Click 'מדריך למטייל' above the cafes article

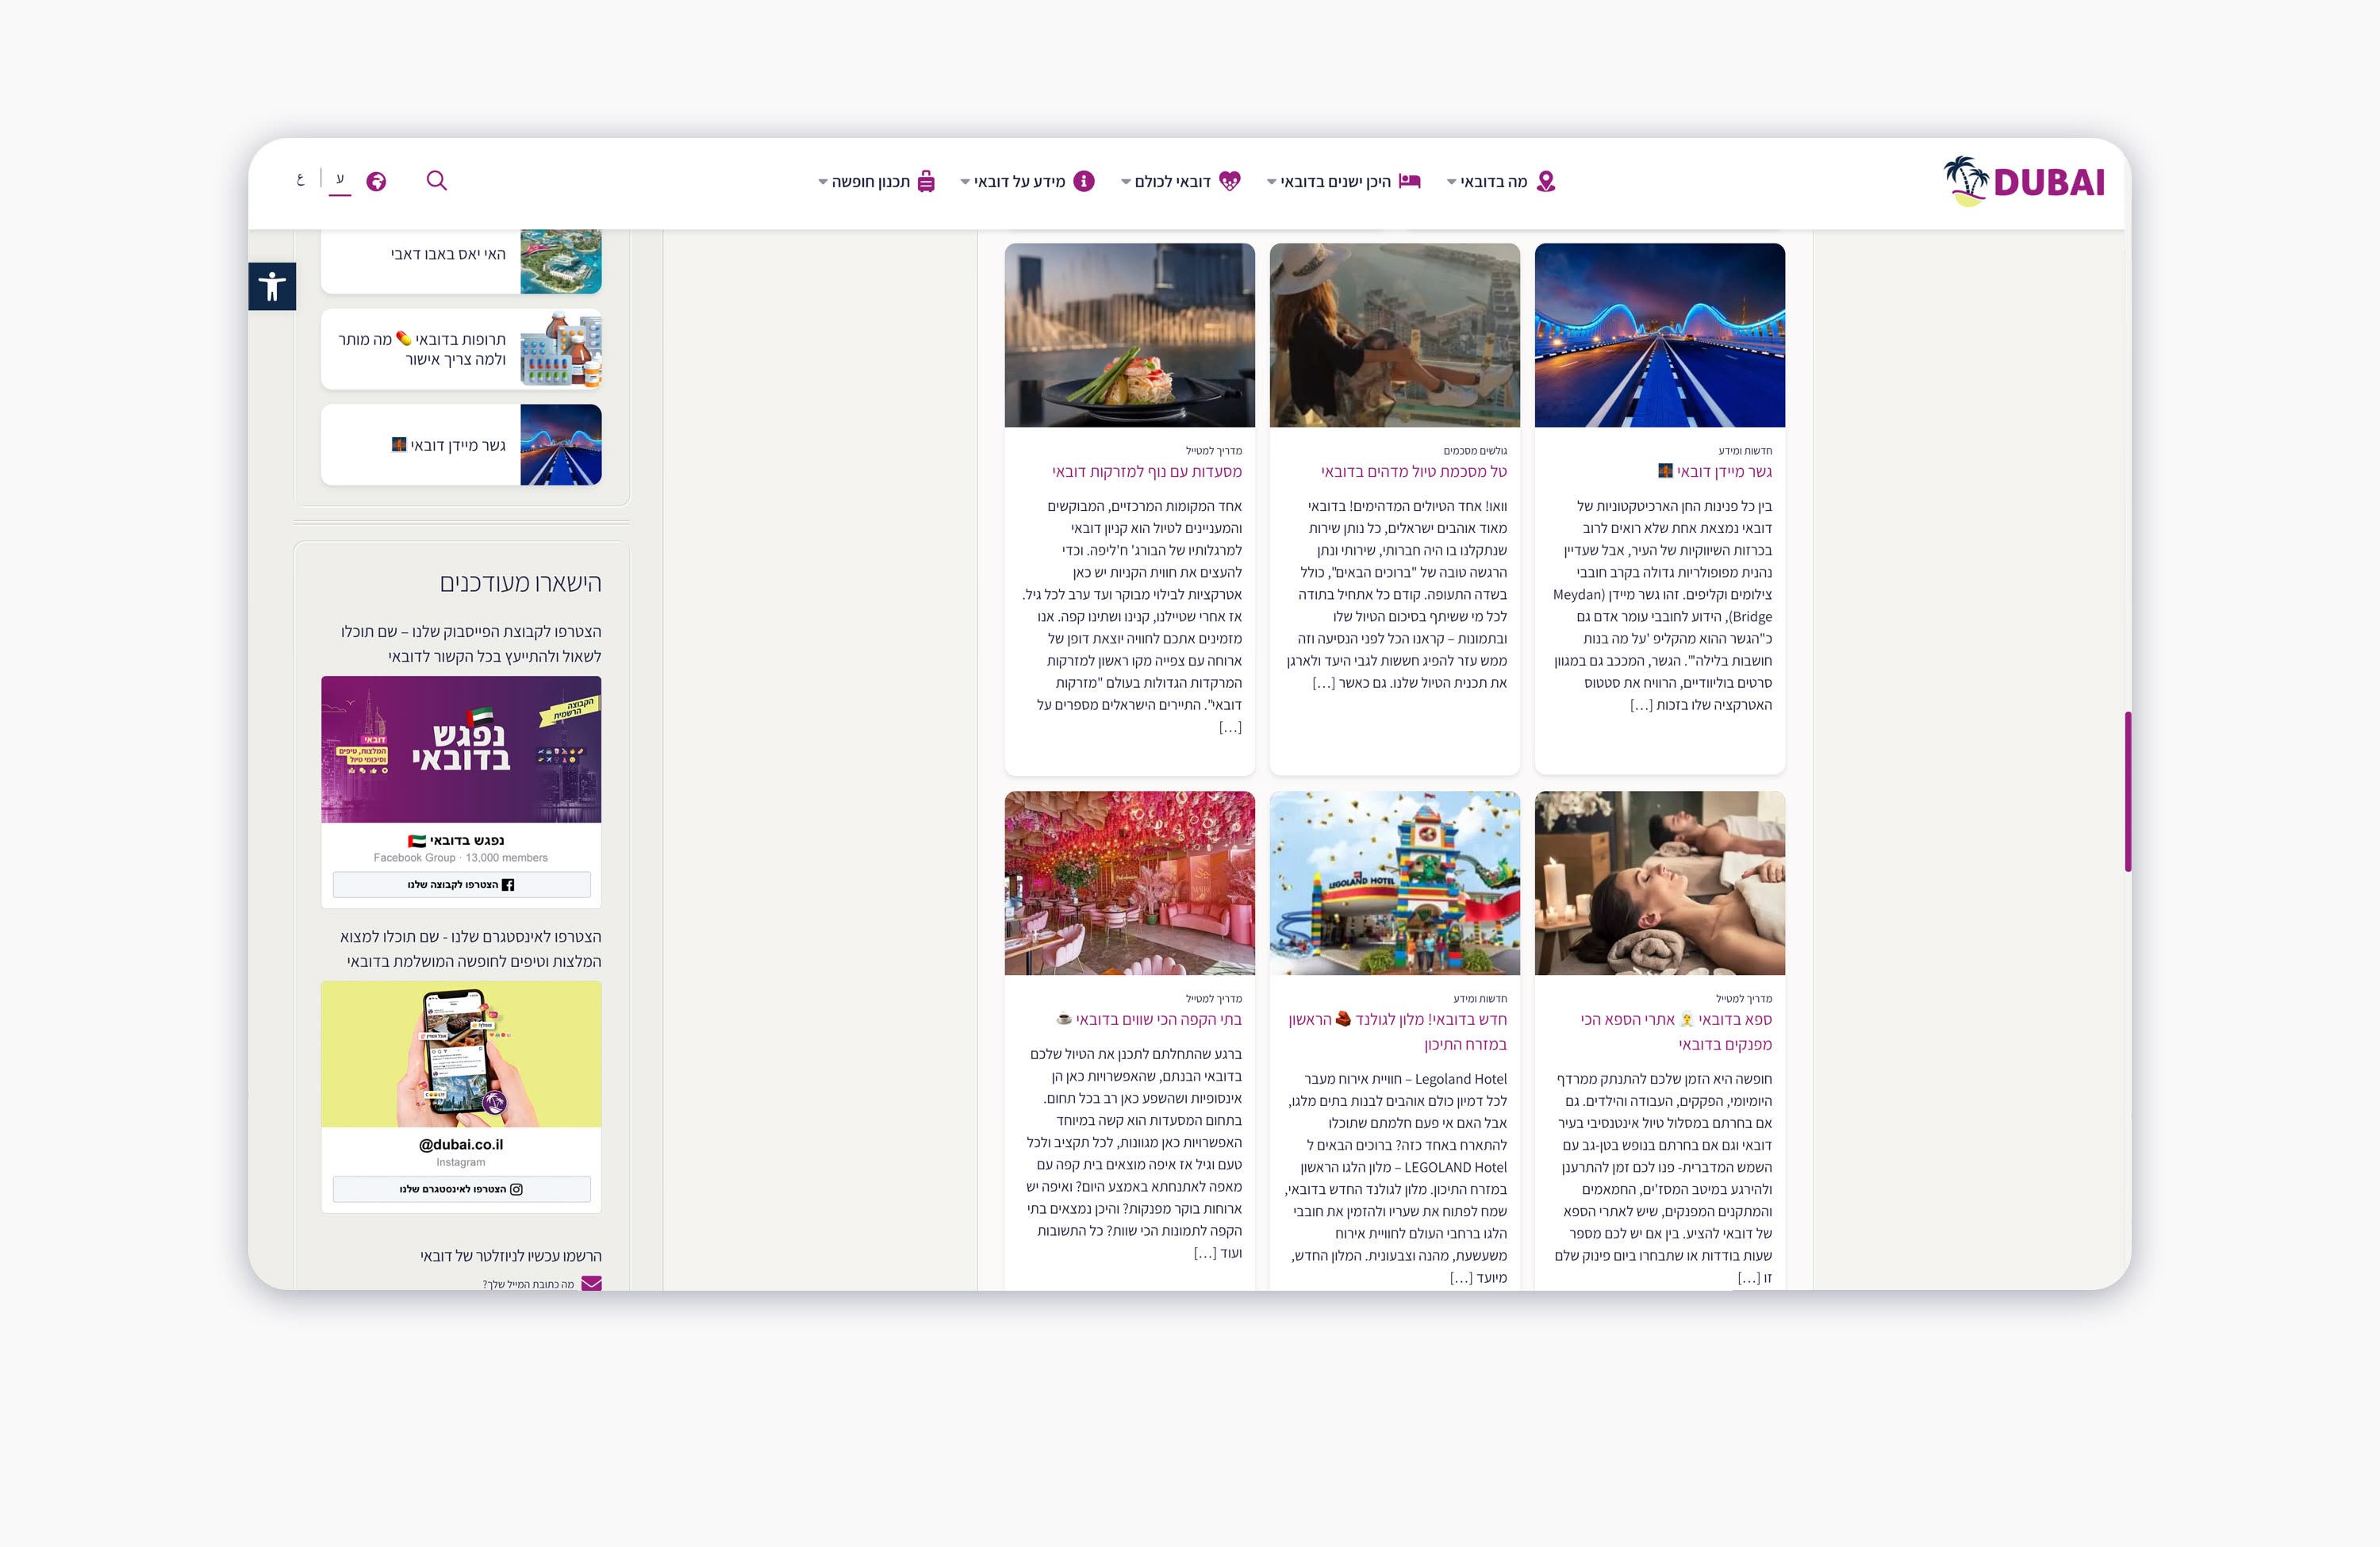pos(1214,999)
